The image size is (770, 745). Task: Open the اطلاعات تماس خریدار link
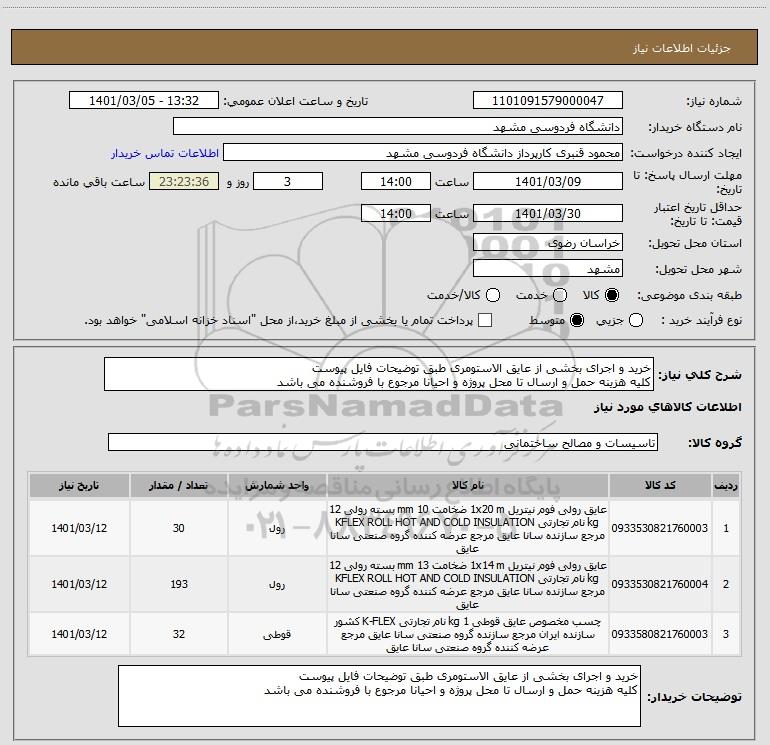coord(165,153)
